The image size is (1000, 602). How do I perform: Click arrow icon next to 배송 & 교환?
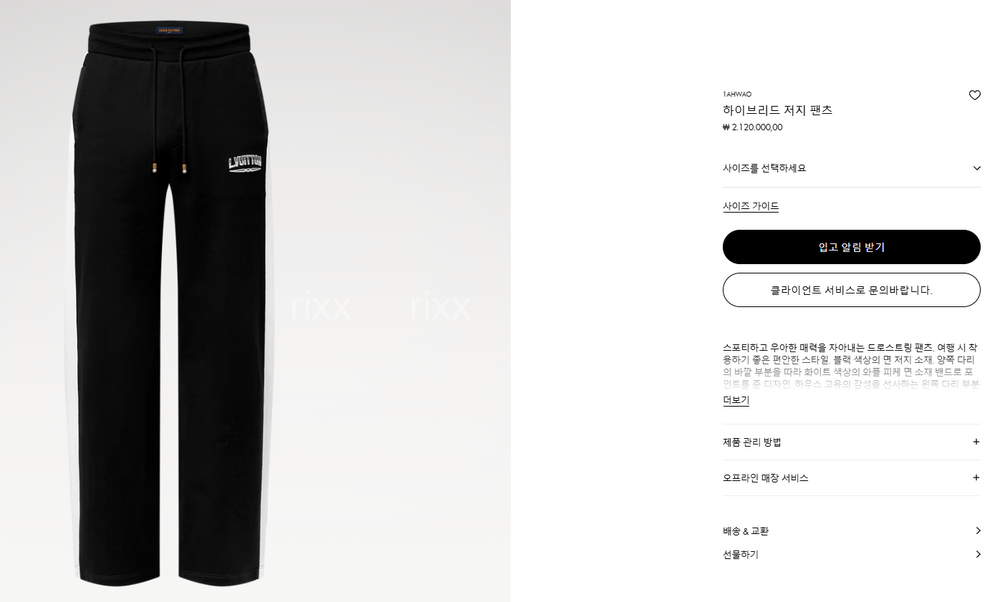point(978,531)
